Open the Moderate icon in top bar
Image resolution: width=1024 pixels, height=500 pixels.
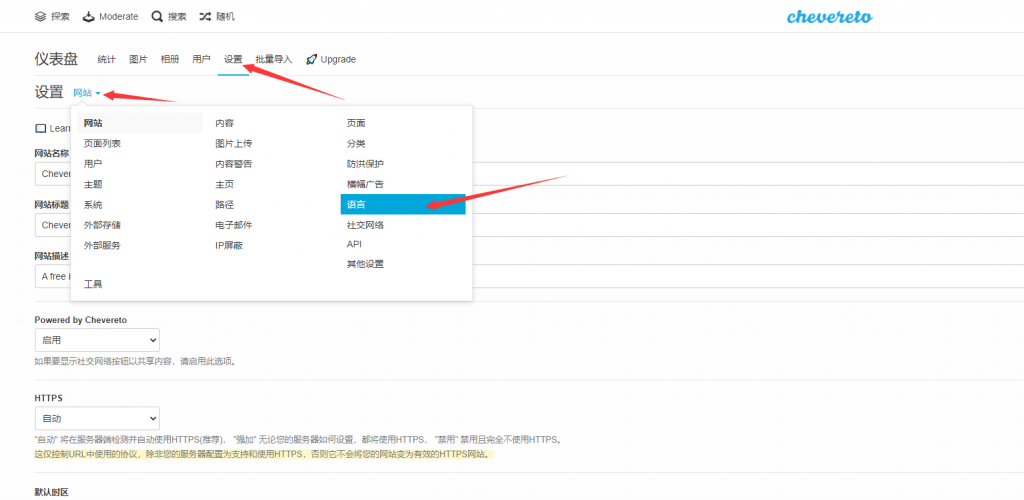(89, 17)
